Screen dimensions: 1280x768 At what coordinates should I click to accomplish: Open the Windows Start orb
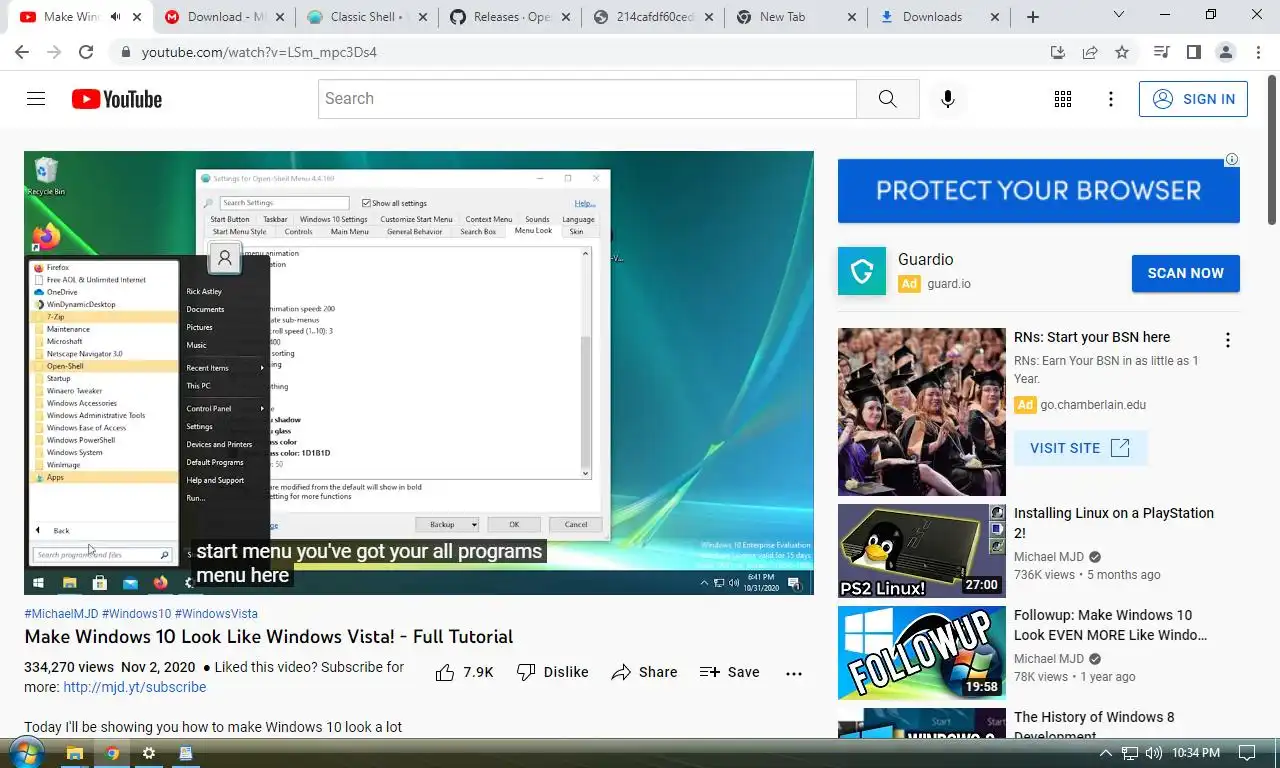(26, 753)
